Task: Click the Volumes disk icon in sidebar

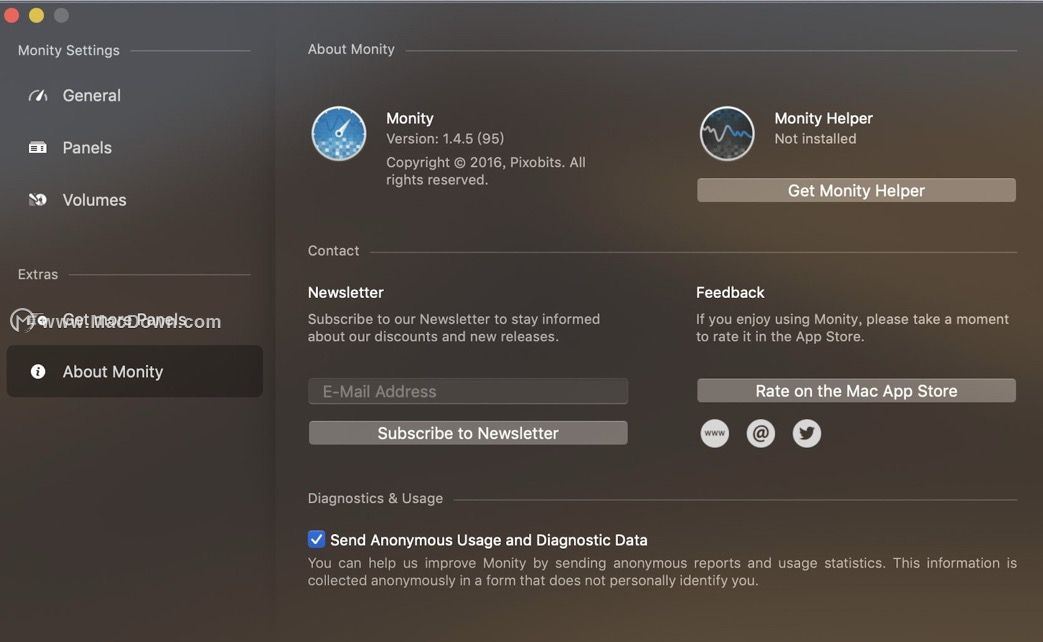Action: coord(38,200)
